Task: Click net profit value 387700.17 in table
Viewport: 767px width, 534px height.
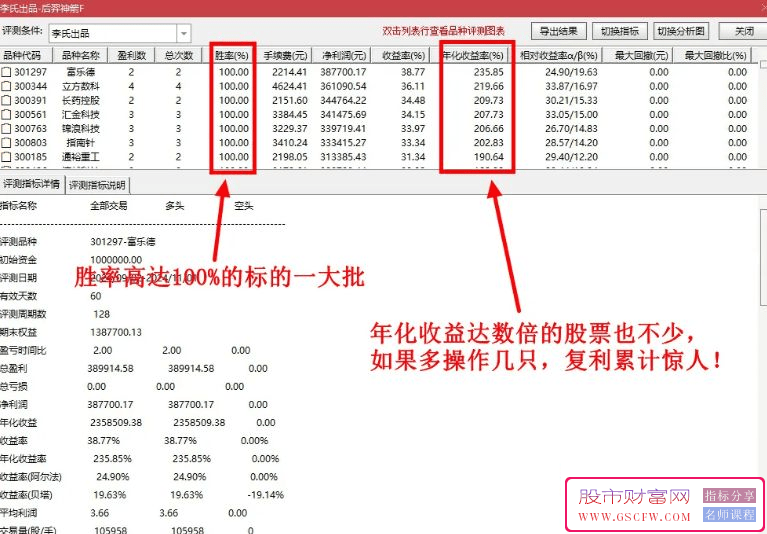Action: click(x=343, y=72)
